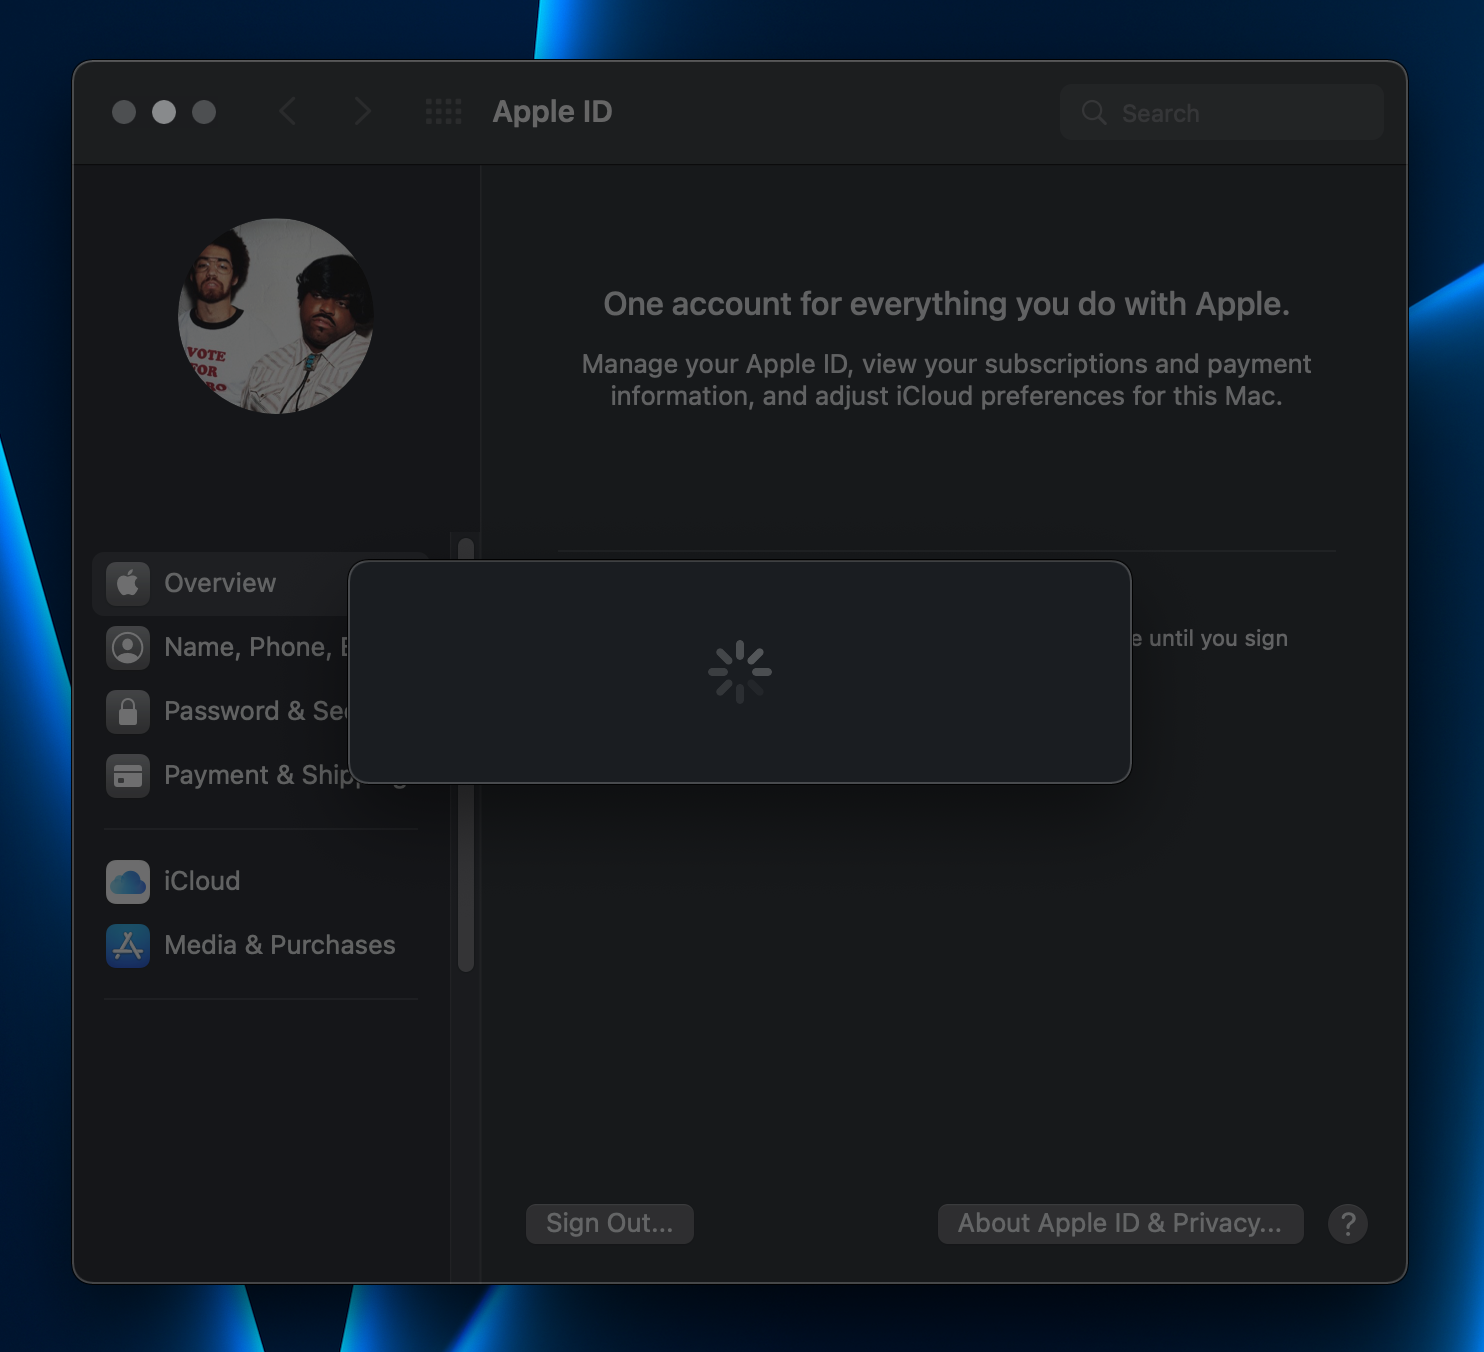Click the window zoom button
This screenshot has height=1352, width=1484.
[204, 112]
